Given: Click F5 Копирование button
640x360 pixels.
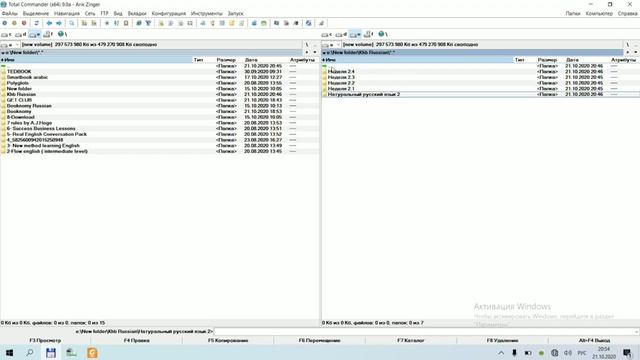Looking at the screenshot, I should [228, 340].
